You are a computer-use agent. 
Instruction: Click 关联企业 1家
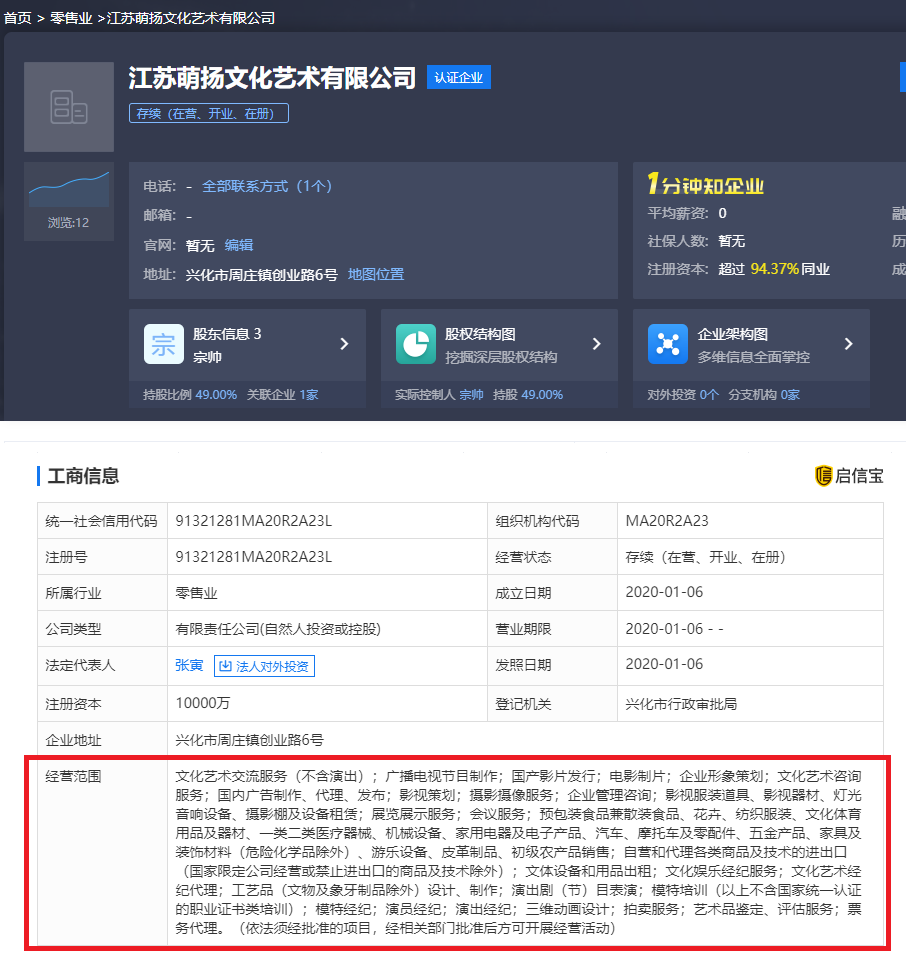coord(282,395)
